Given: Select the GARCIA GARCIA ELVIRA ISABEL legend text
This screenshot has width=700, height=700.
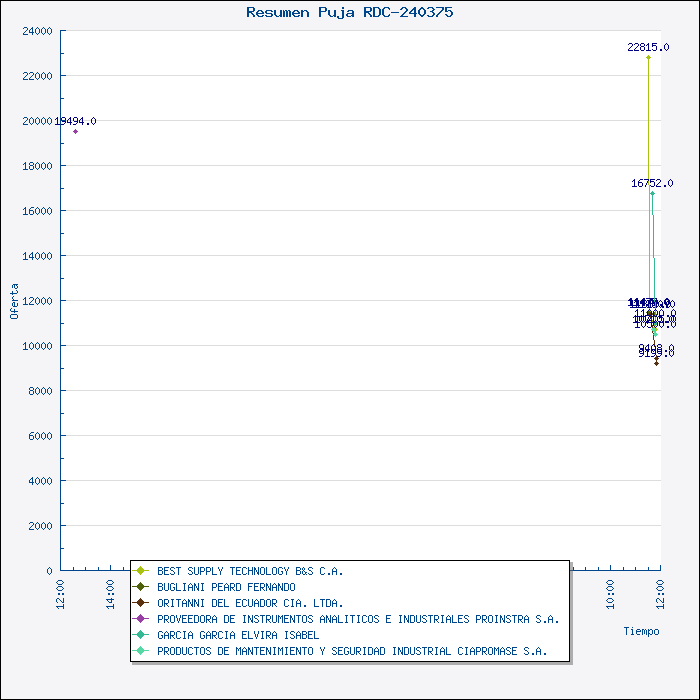Looking at the screenshot, I should 238,635.
